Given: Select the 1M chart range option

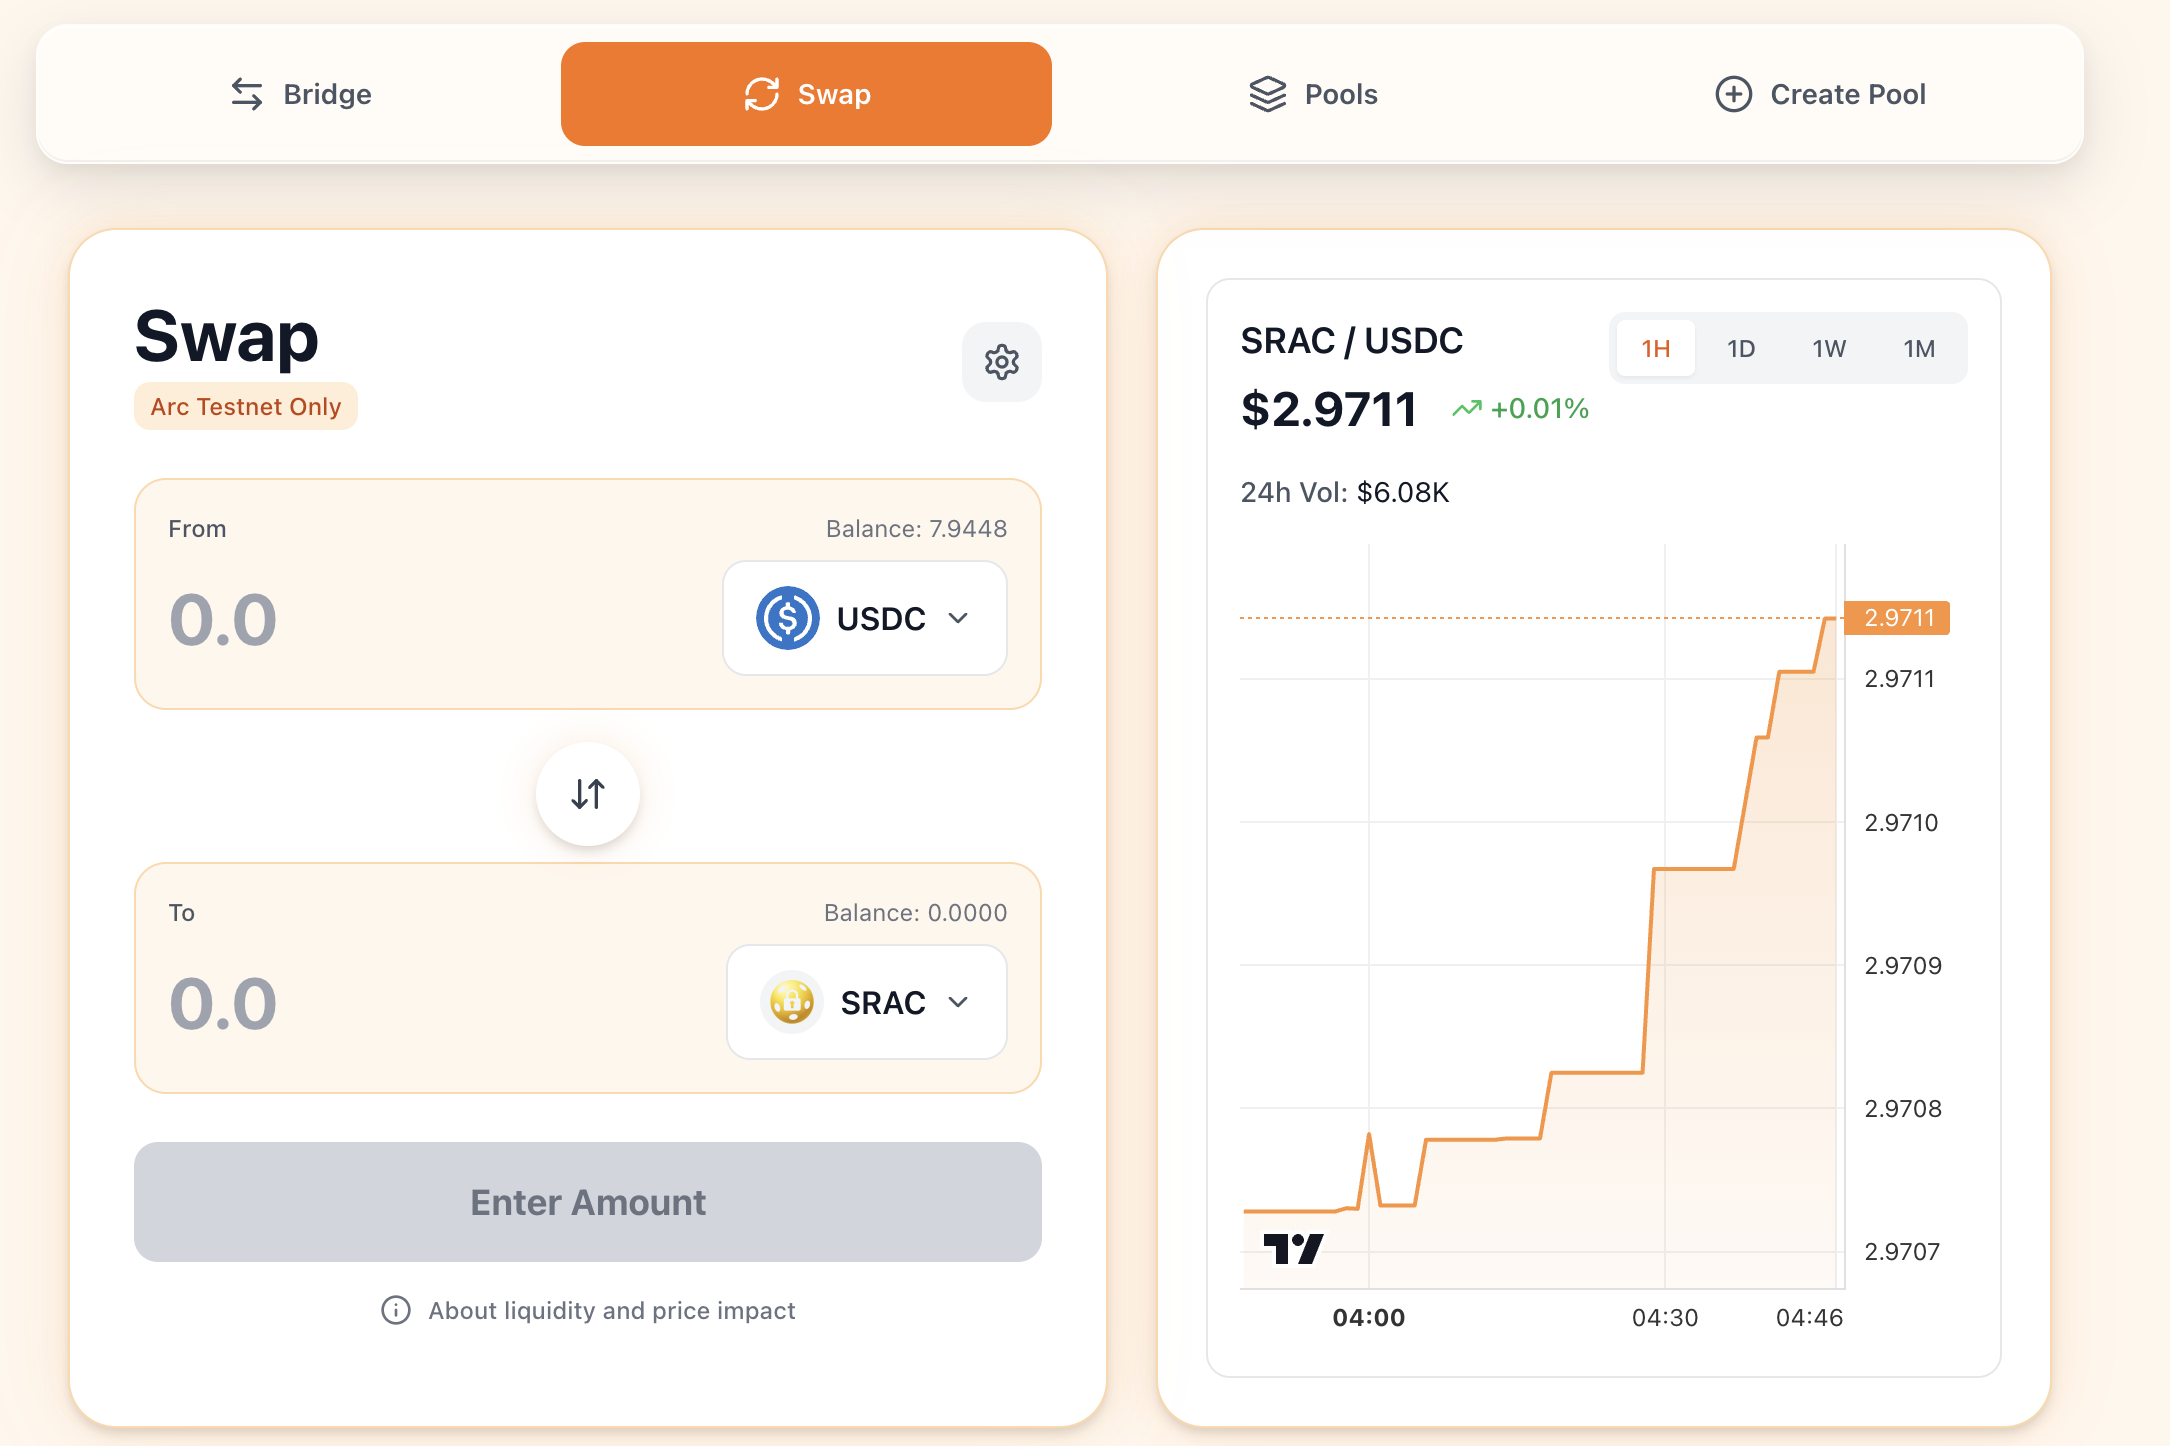Looking at the screenshot, I should (x=1919, y=349).
